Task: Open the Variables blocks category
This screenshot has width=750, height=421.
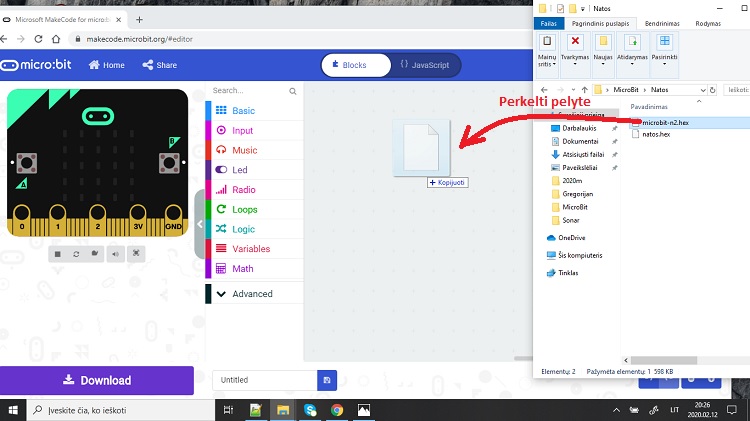Action: coord(254,249)
